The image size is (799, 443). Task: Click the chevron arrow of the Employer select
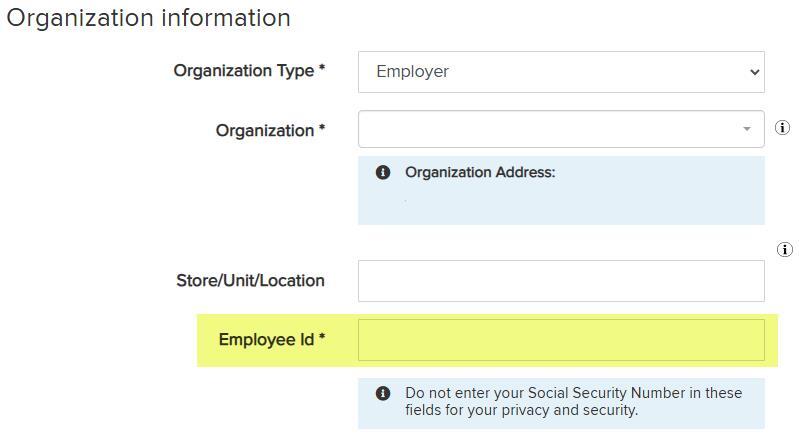(x=753, y=72)
